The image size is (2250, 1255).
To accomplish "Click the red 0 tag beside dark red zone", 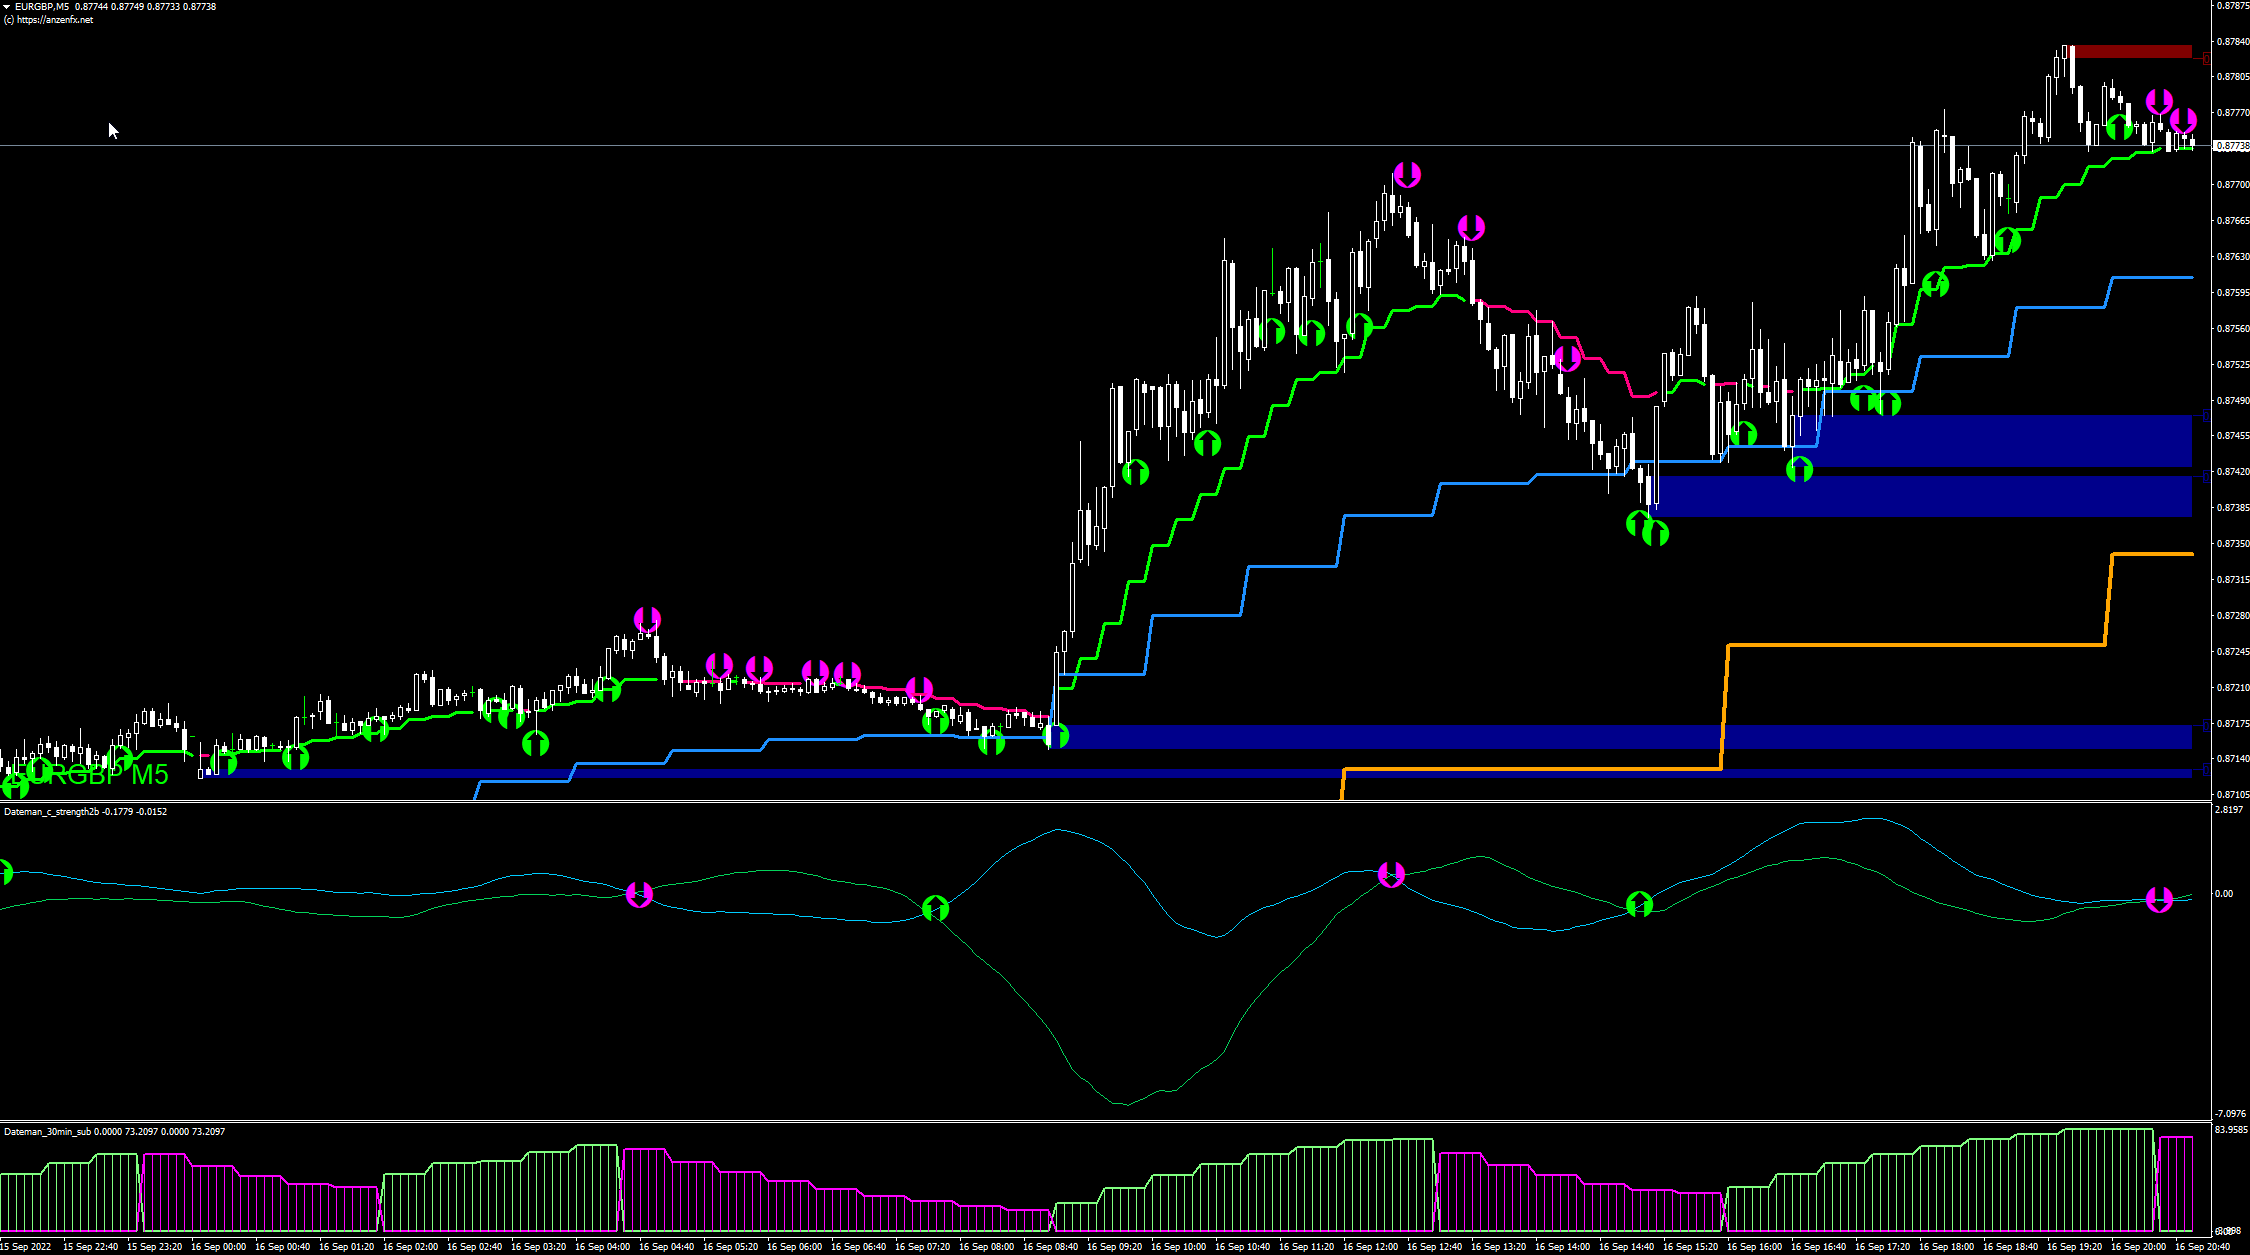I will (x=2207, y=59).
